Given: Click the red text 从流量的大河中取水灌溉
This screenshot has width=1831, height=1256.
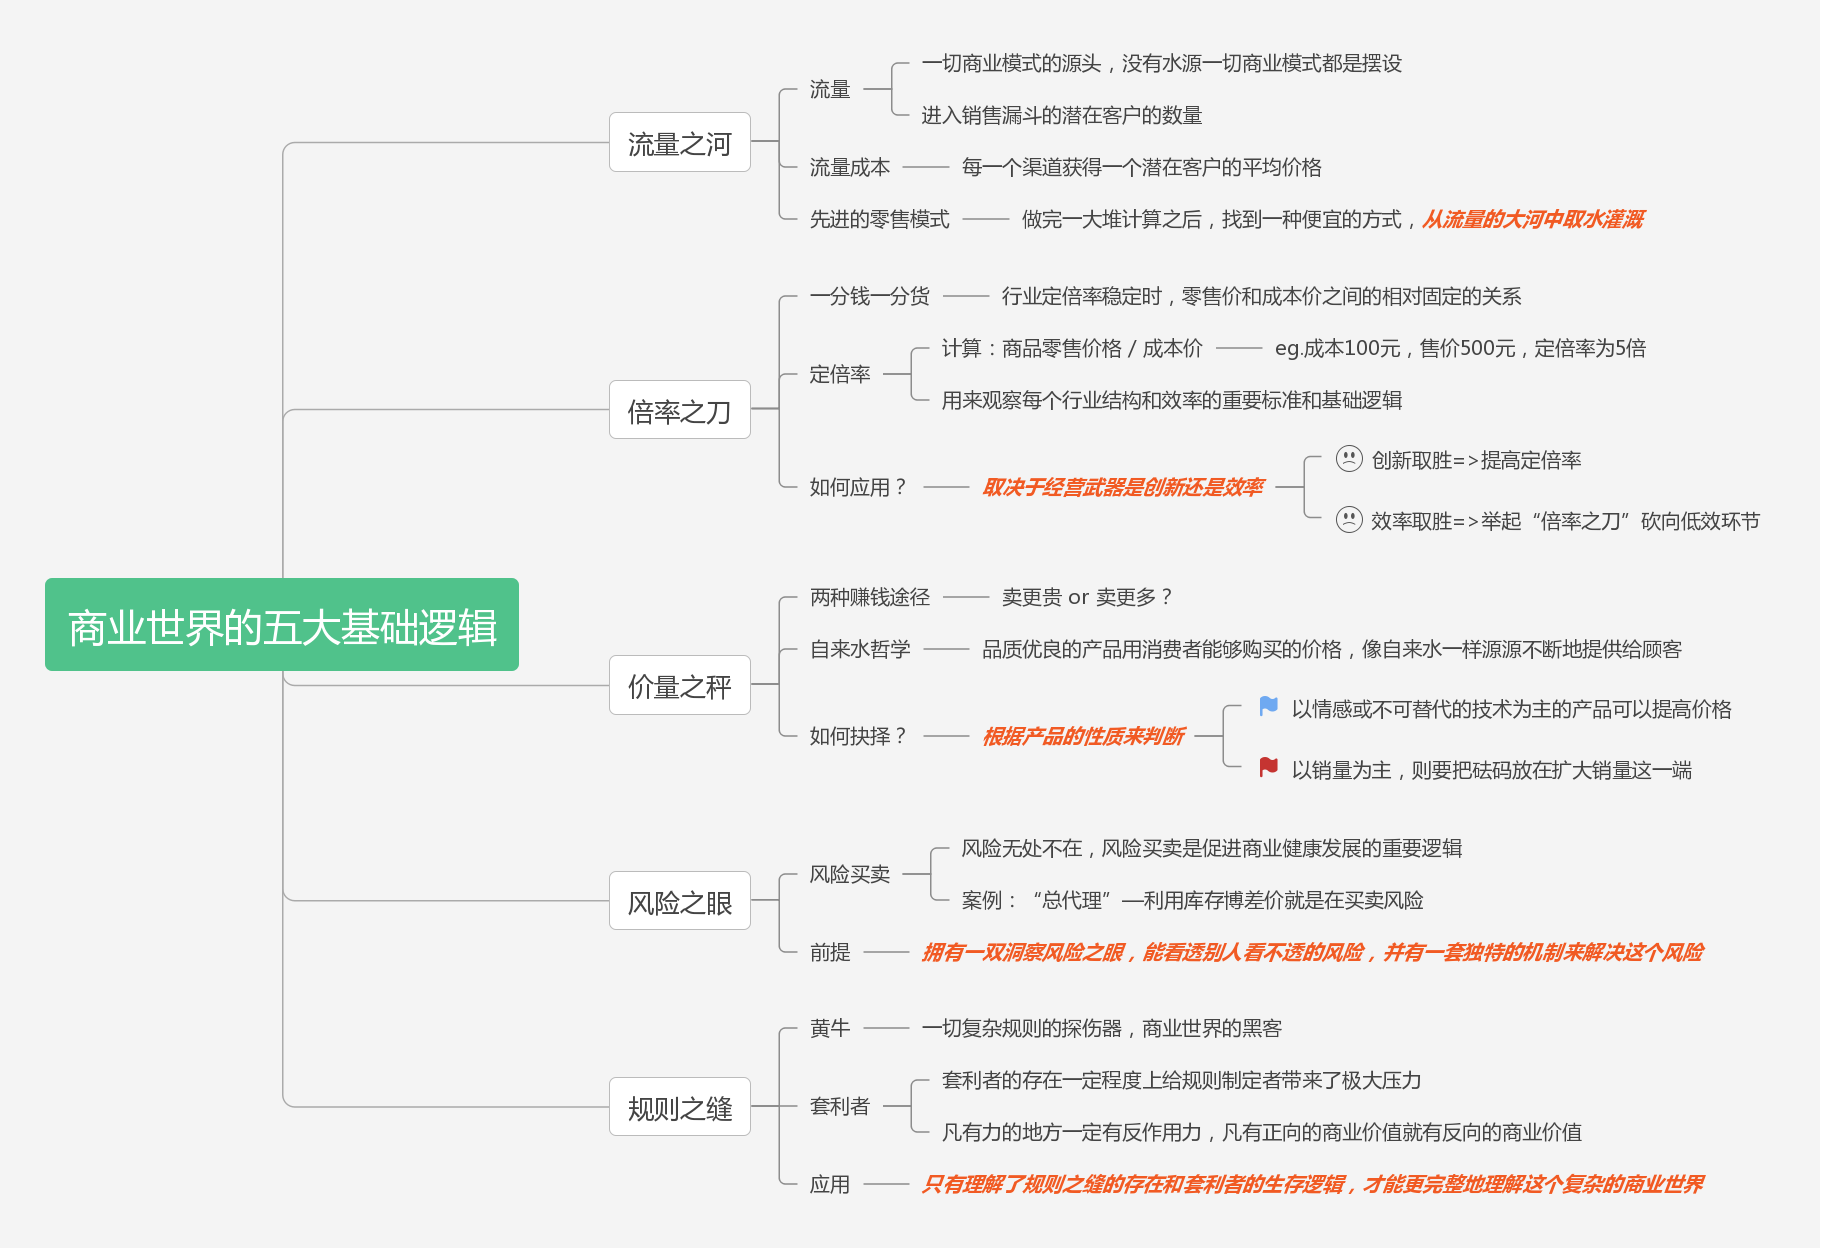Looking at the screenshot, I should pyautogui.click(x=1533, y=219).
